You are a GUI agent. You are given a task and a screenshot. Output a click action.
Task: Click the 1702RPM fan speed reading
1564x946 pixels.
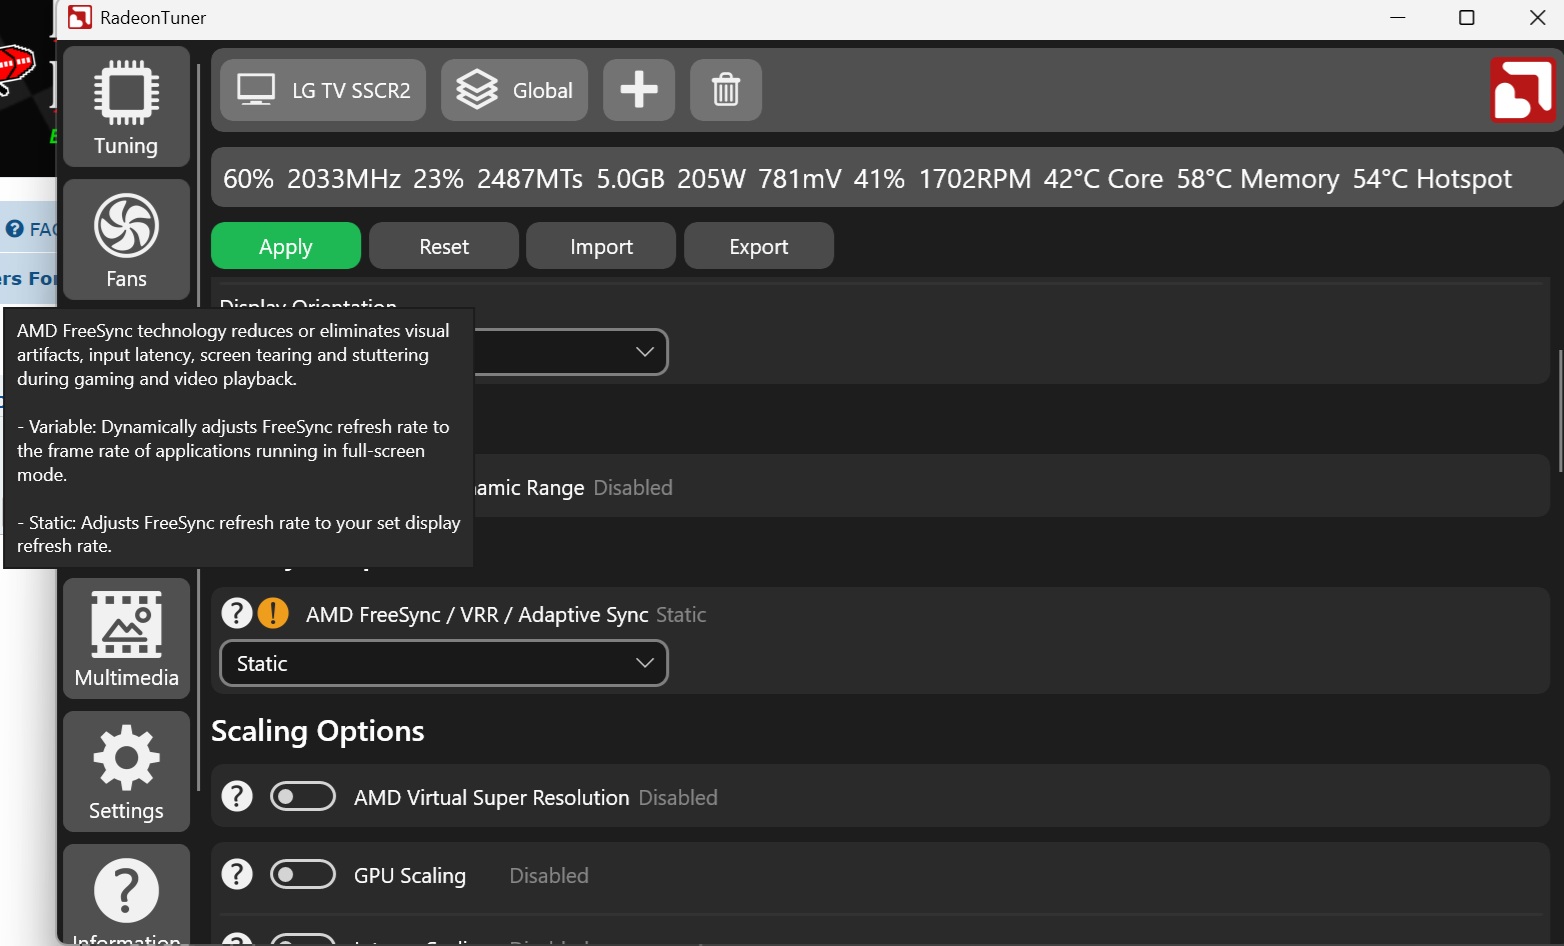pos(974,179)
